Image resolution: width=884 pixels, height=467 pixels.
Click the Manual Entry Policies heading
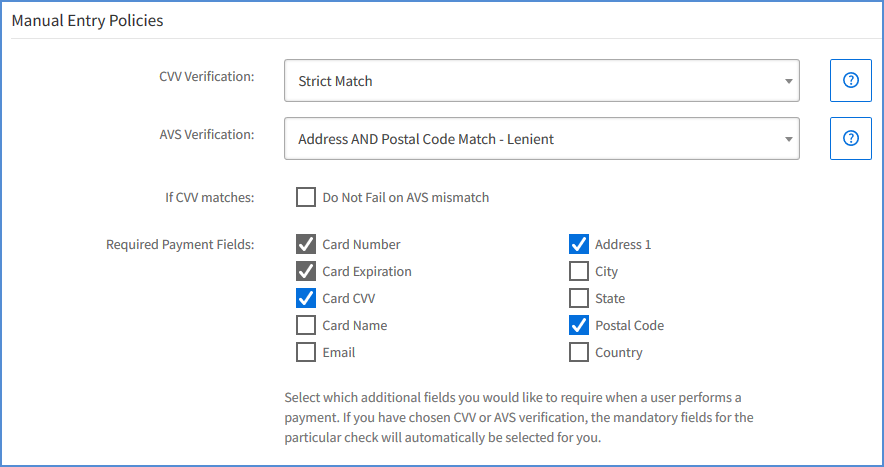(87, 20)
